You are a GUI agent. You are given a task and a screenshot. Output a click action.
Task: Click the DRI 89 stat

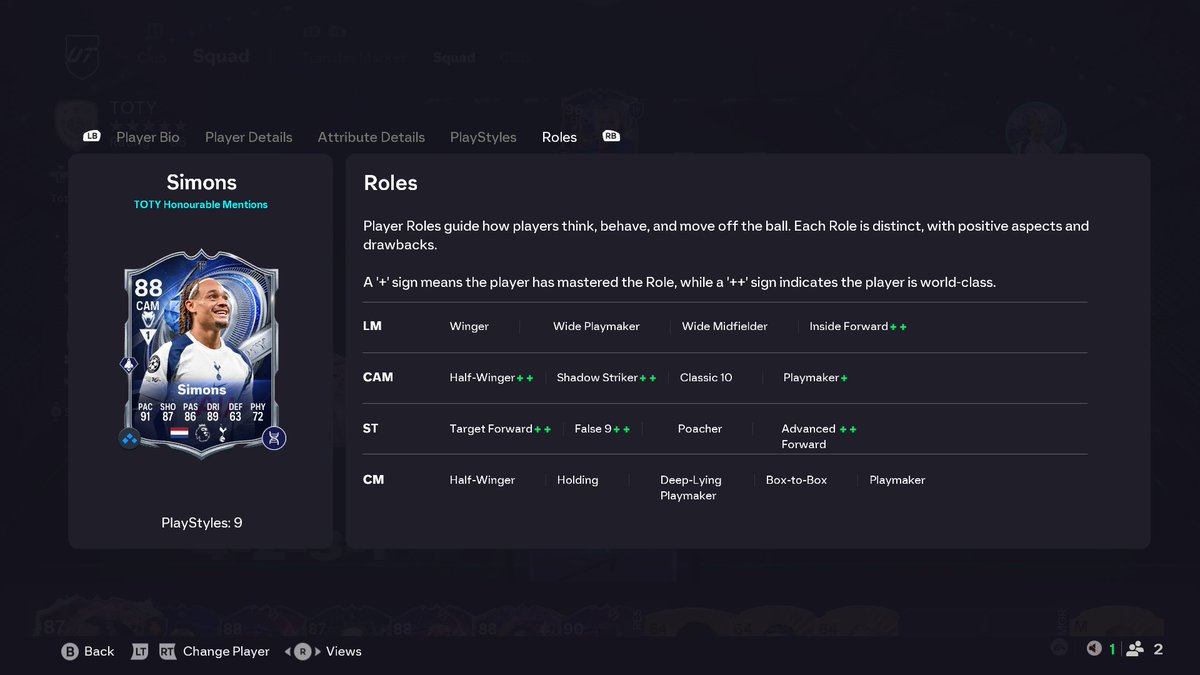pyautogui.click(x=212, y=411)
